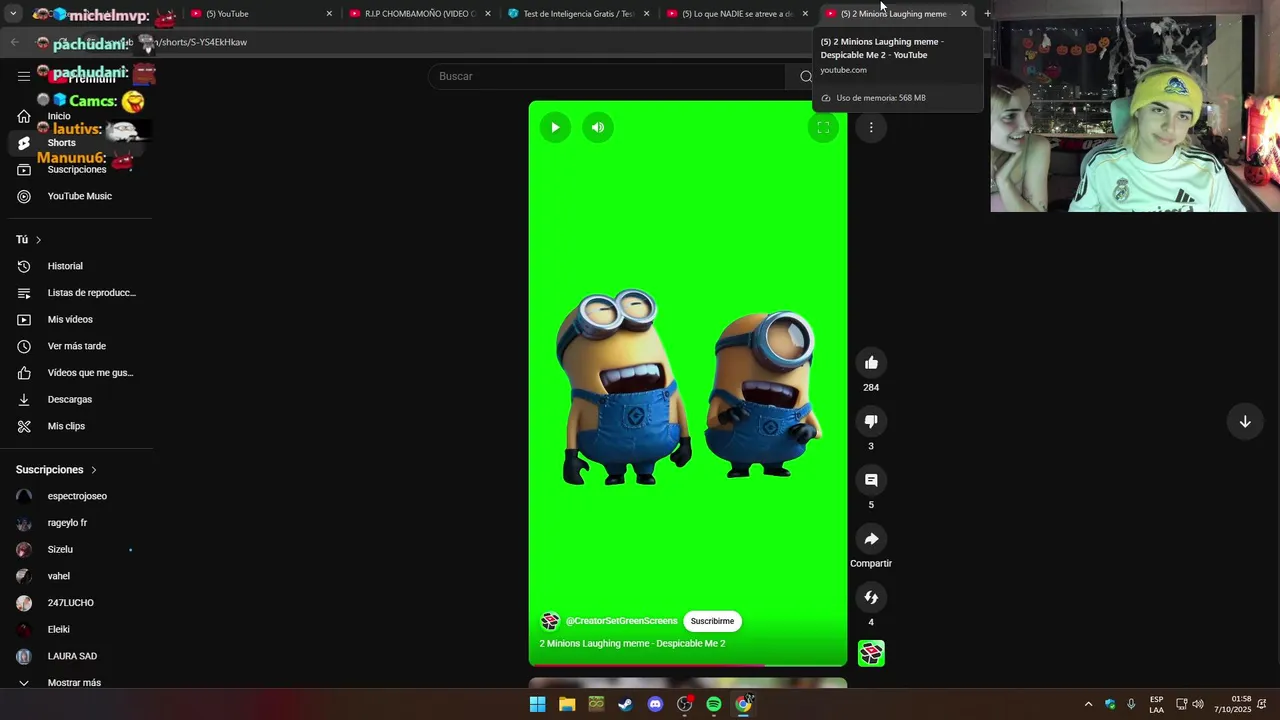The height and width of the screenshot is (720, 1280).
Task: Open OBS Studio from the taskbar
Action: [x=684, y=704]
